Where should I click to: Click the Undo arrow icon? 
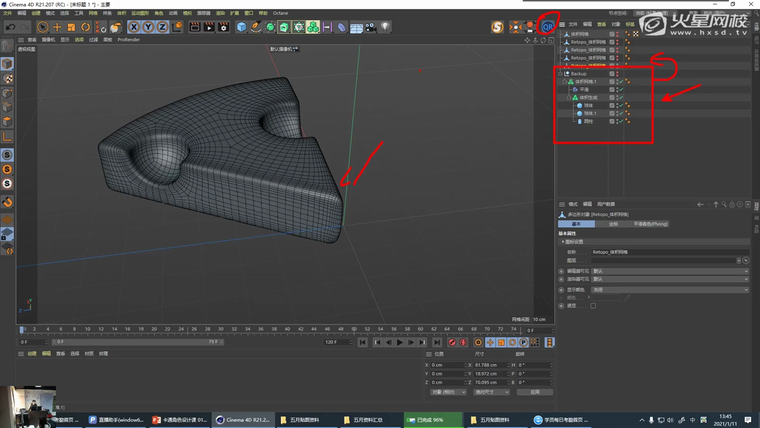pyautogui.click(x=10, y=27)
